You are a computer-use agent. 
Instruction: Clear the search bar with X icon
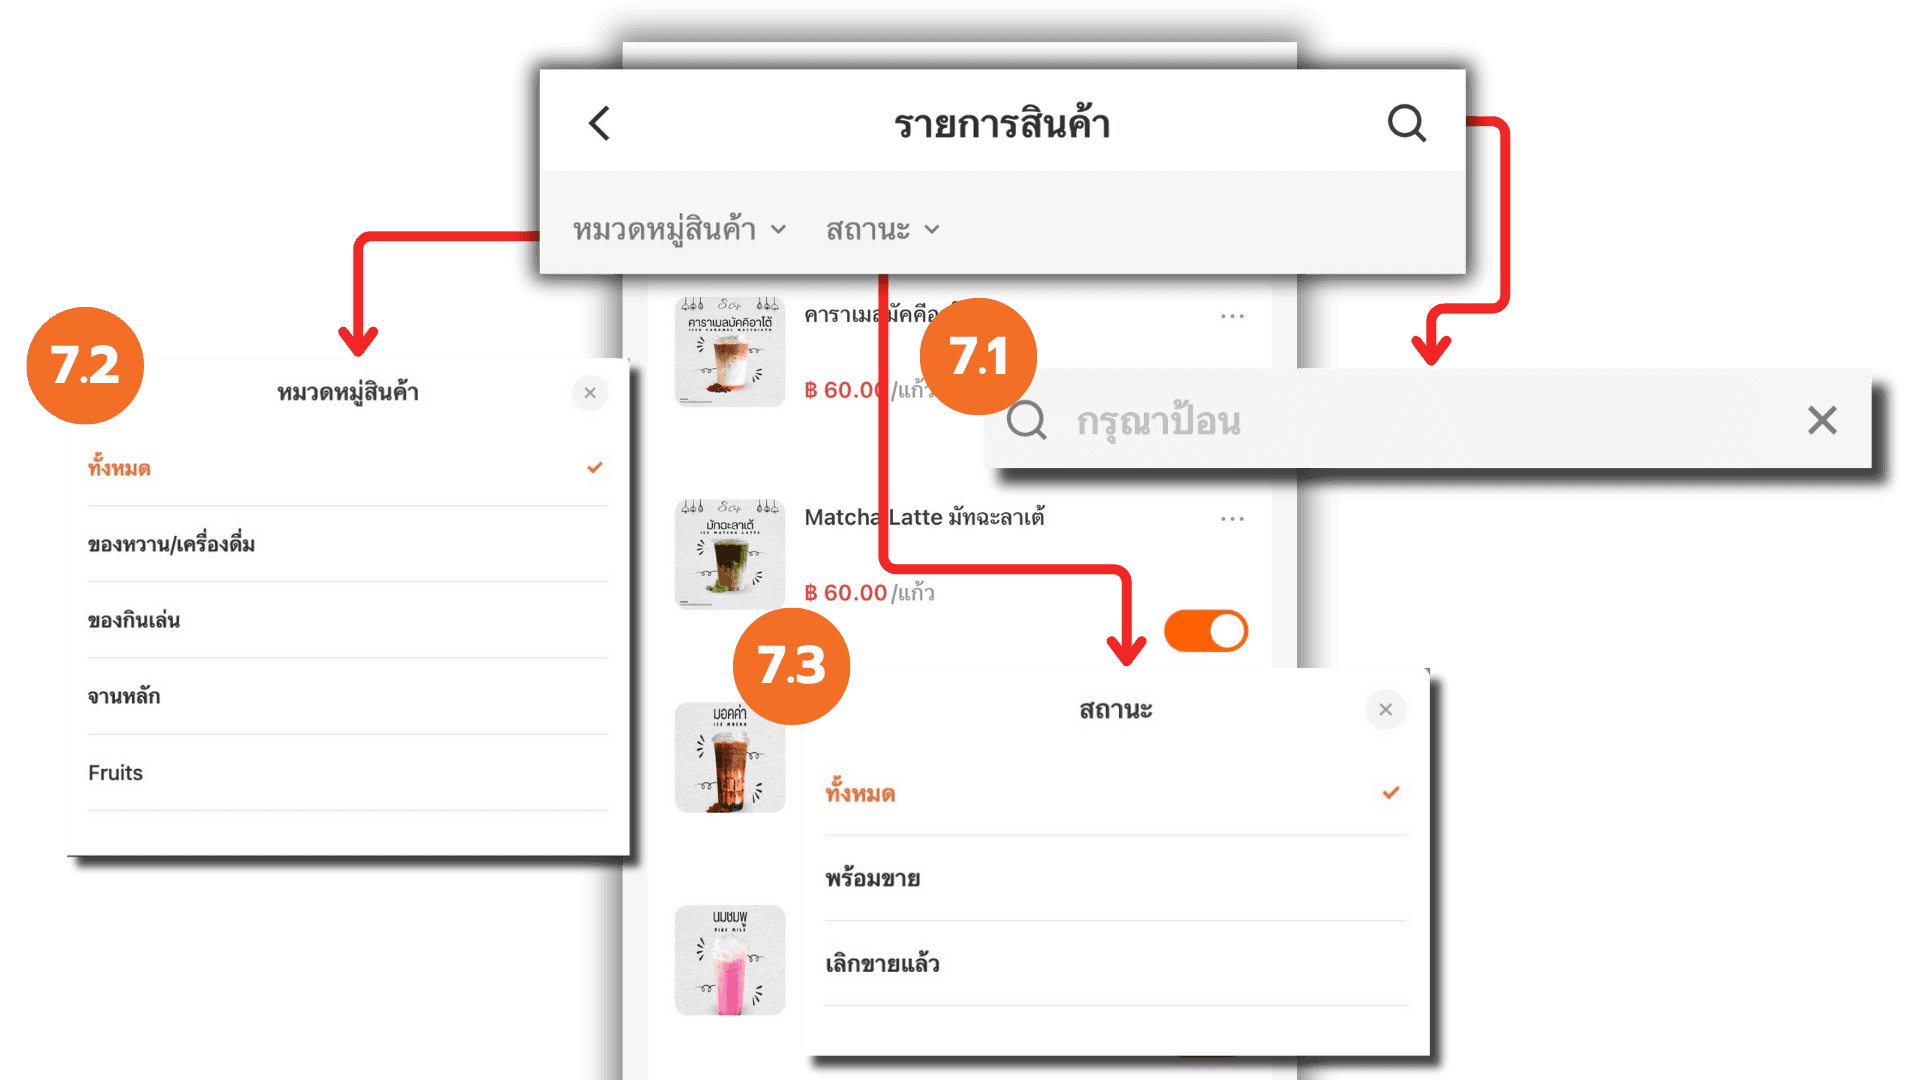click(x=1822, y=420)
